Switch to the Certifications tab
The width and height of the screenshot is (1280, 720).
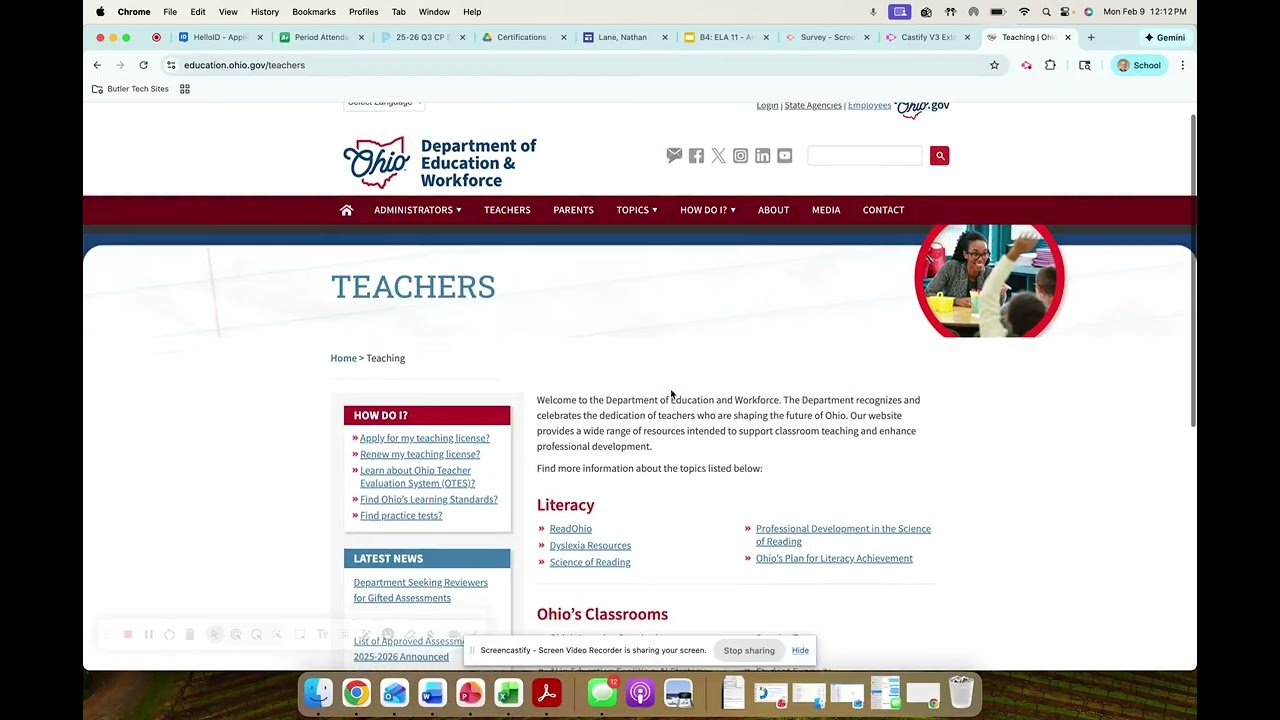click(522, 37)
